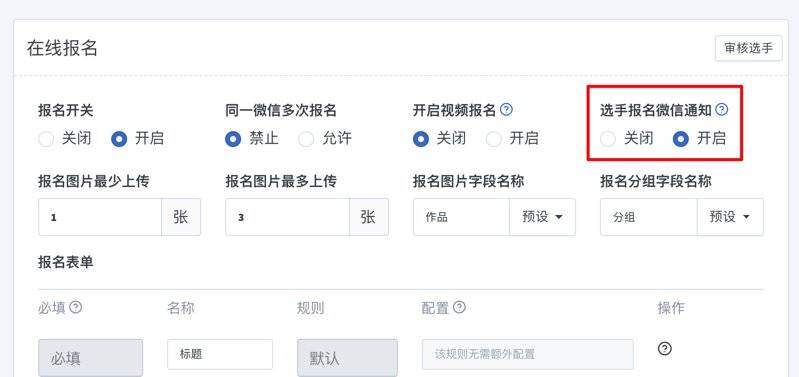Click help icon beside 选手报名微信通知
The width and height of the screenshot is (799, 377).
click(x=722, y=110)
